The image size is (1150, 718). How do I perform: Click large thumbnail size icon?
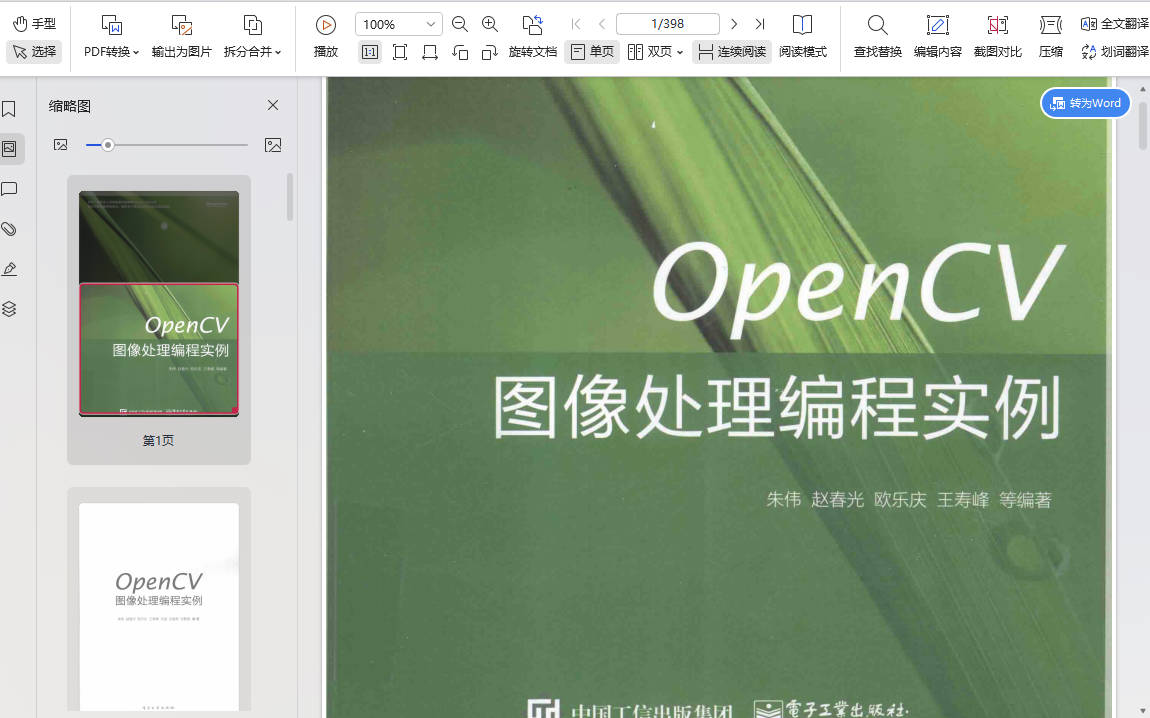coord(273,145)
